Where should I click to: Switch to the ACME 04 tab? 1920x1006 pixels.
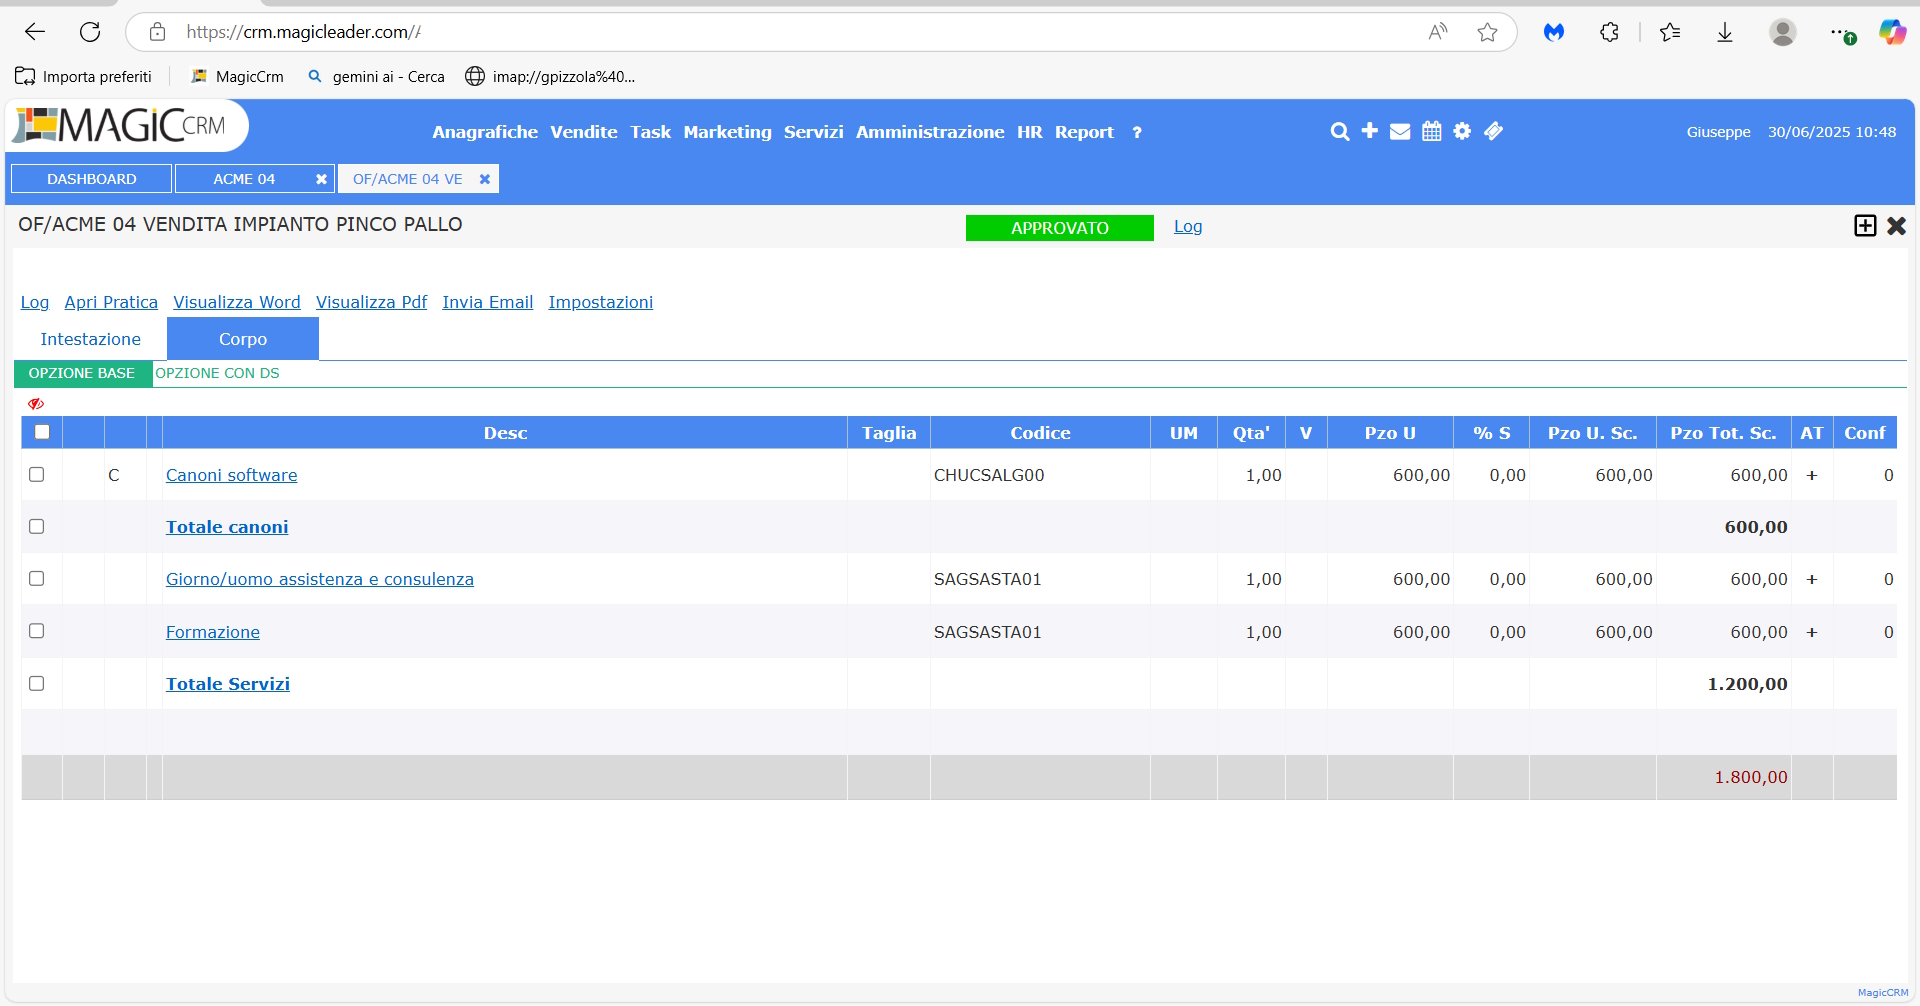coord(244,179)
